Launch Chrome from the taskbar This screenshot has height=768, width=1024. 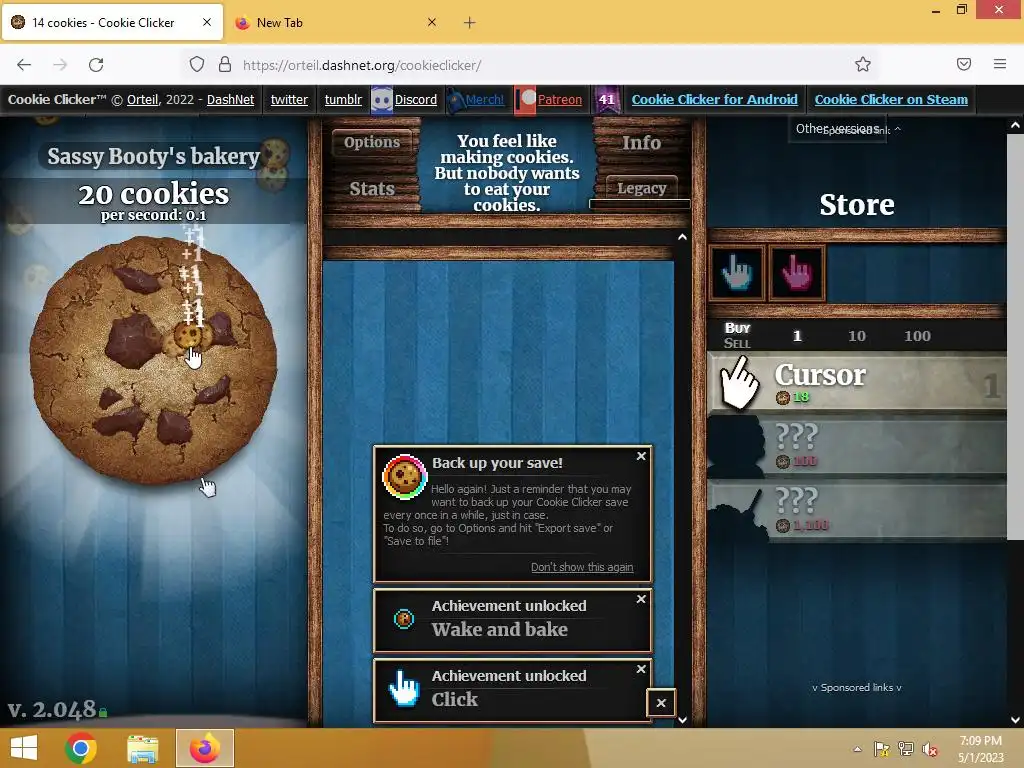pyautogui.click(x=81, y=748)
